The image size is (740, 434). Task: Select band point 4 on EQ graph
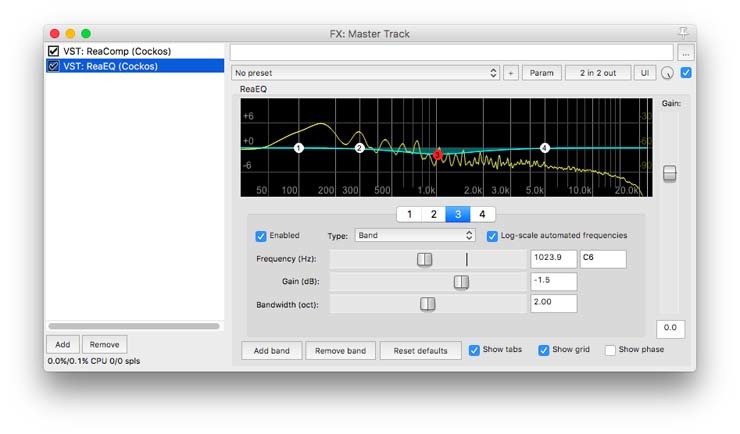(545, 148)
